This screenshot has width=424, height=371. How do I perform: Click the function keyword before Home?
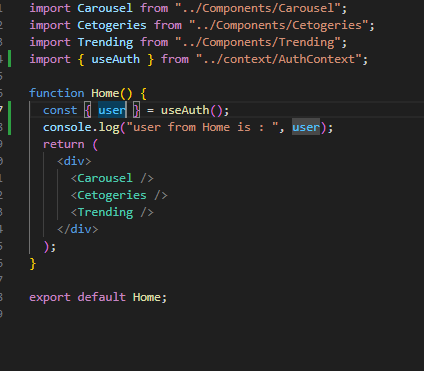click(57, 93)
